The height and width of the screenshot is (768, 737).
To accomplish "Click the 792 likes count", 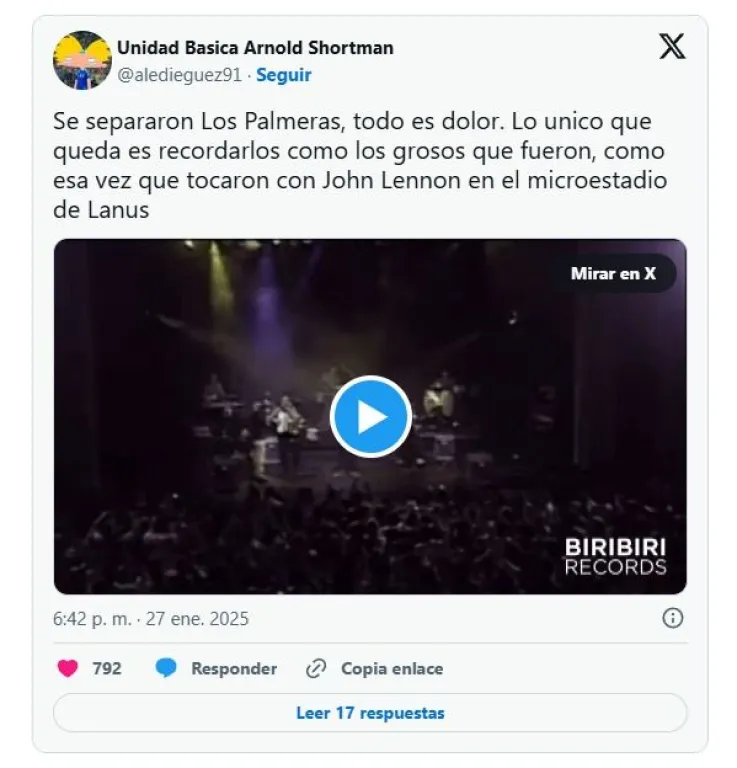I will click(x=107, y=669).
